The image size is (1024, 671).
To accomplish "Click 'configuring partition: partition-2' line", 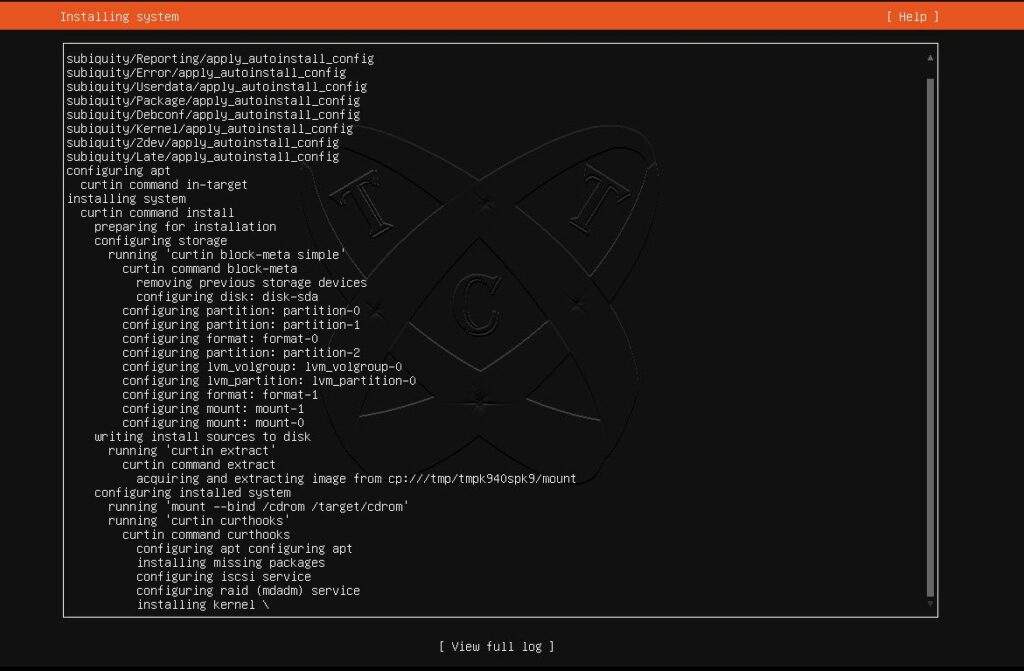I will 241,353.
